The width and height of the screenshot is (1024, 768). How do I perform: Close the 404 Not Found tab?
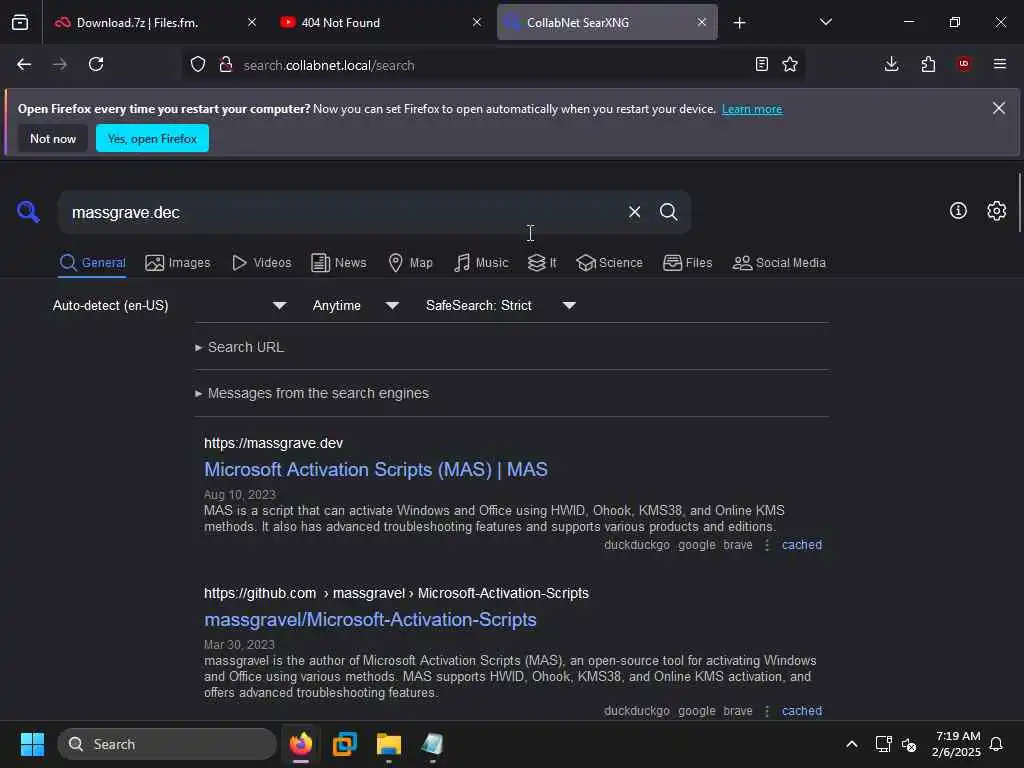[477, 22]
